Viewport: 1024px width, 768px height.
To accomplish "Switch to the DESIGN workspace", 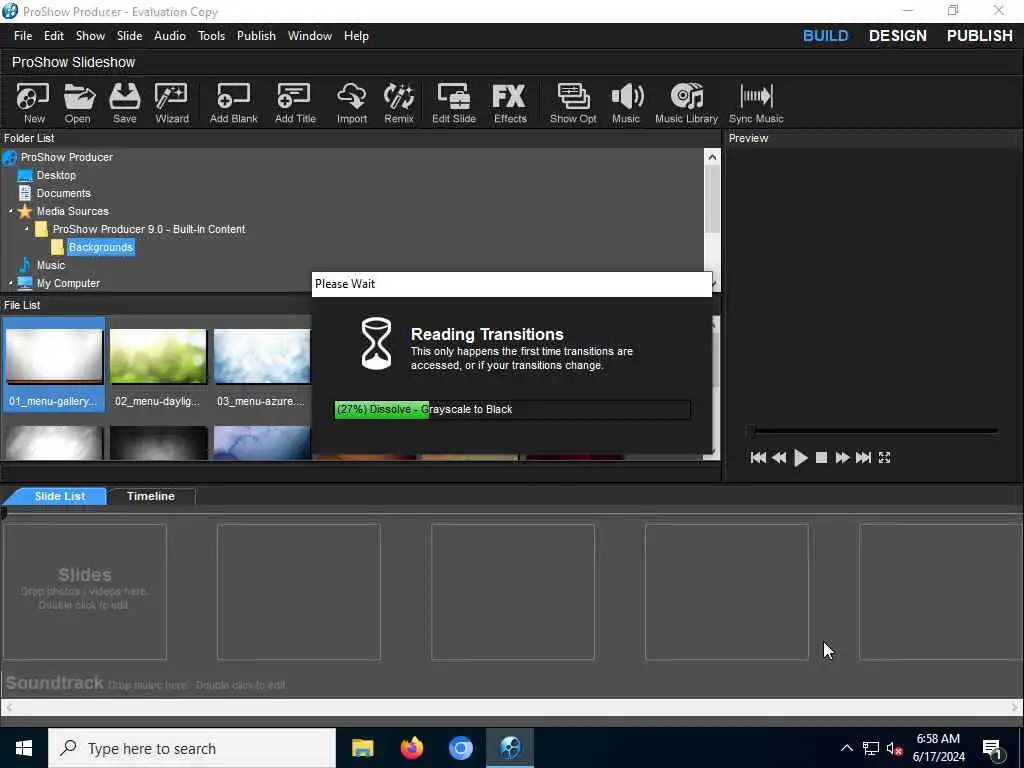I will (897, 36).
